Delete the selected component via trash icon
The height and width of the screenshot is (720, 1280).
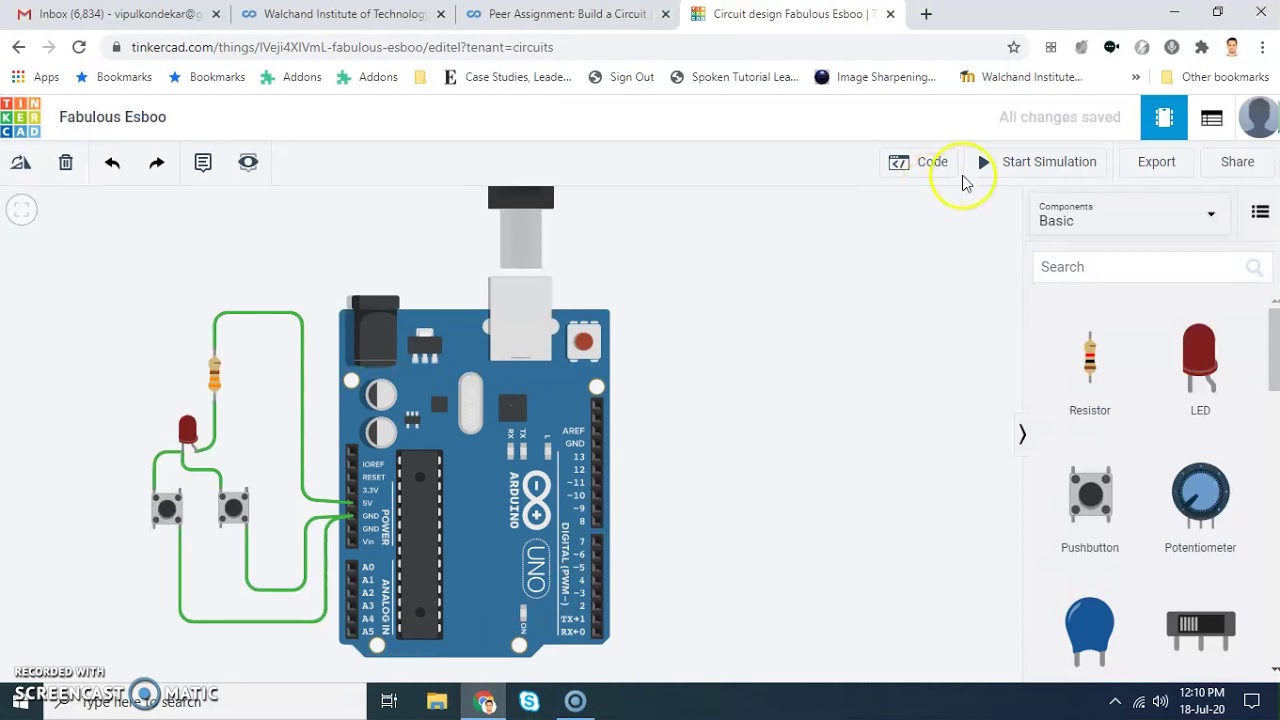pyautogui.click(x=66, y=162)
